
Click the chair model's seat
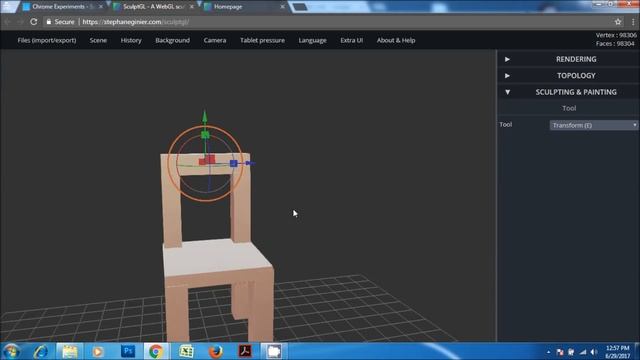coord(216,258)
